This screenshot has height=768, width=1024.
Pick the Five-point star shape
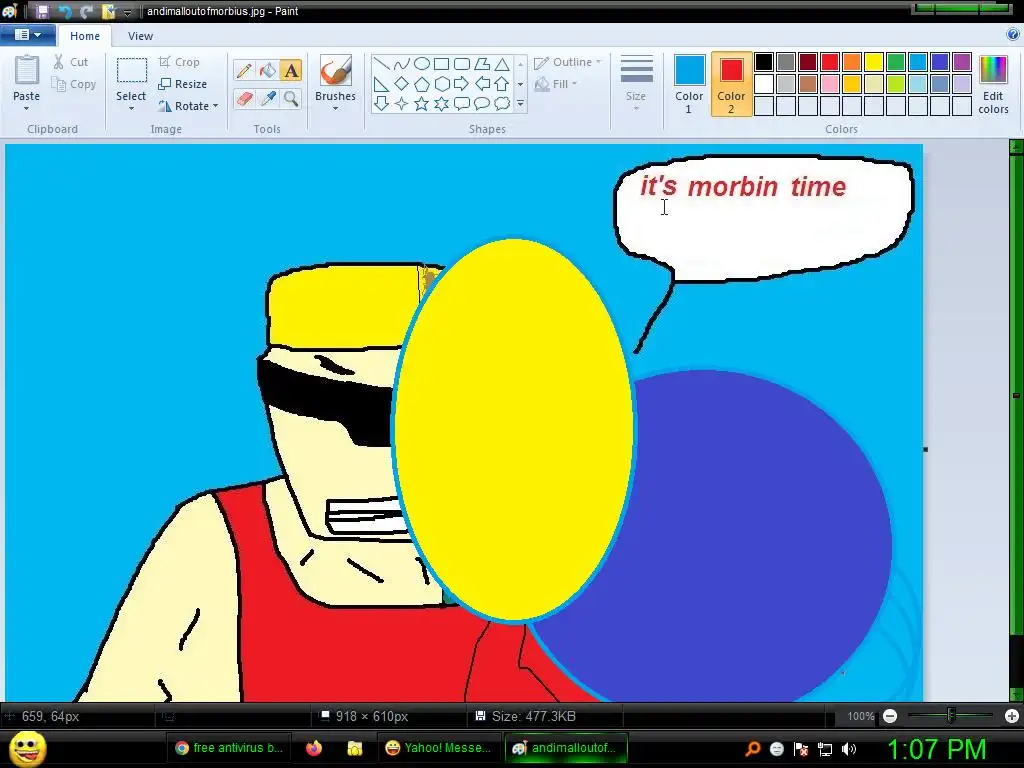(x=422, y=103)
